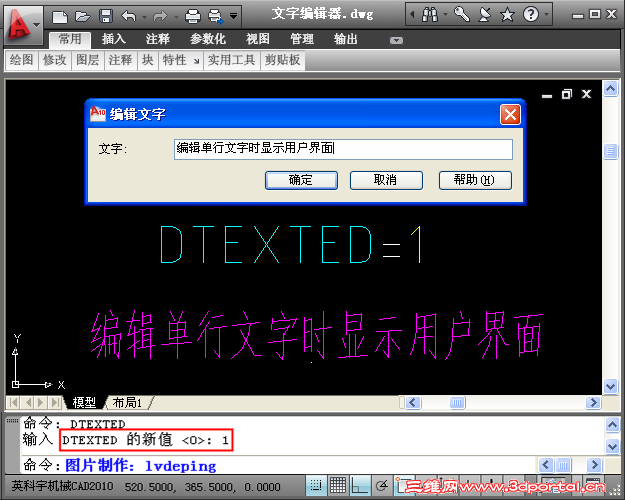Click the New file icon

point(60,17)
